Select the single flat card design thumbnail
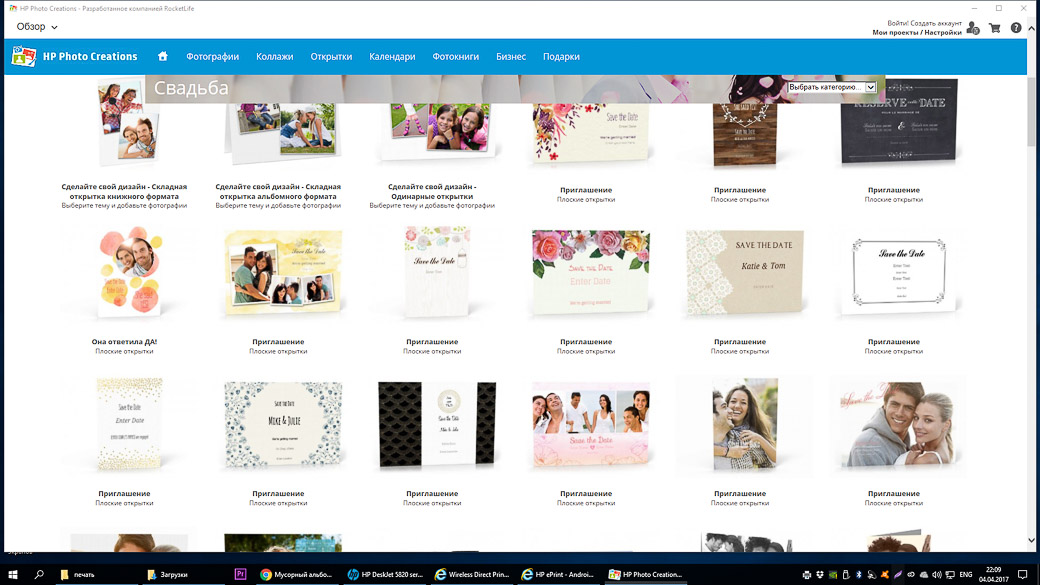 [x=437, y=130]
